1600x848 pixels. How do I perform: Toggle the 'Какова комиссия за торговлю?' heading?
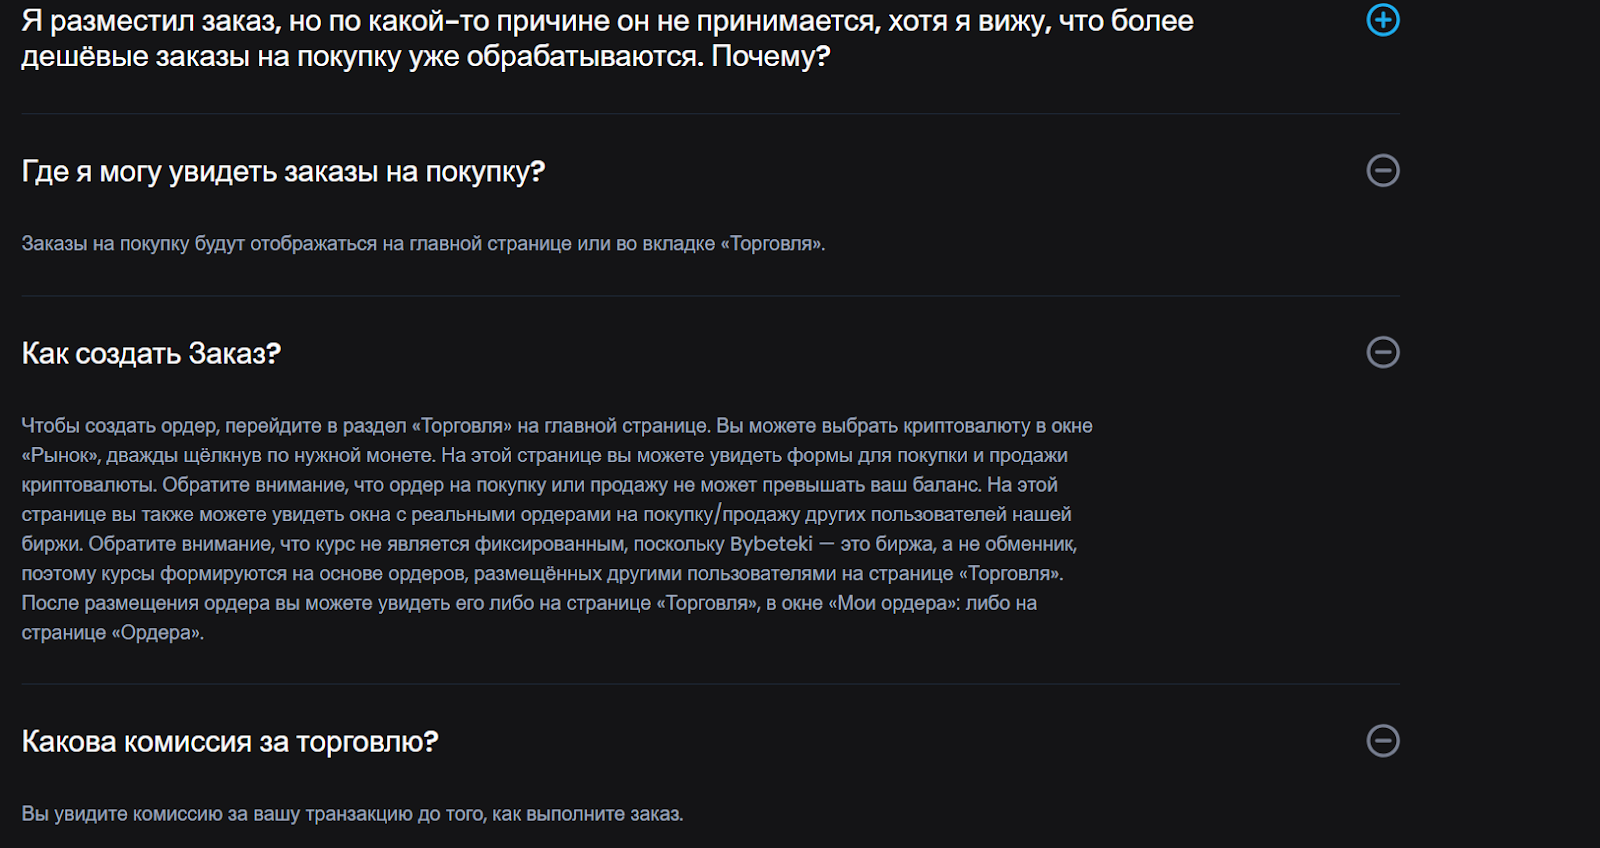(x=230, y=742)
